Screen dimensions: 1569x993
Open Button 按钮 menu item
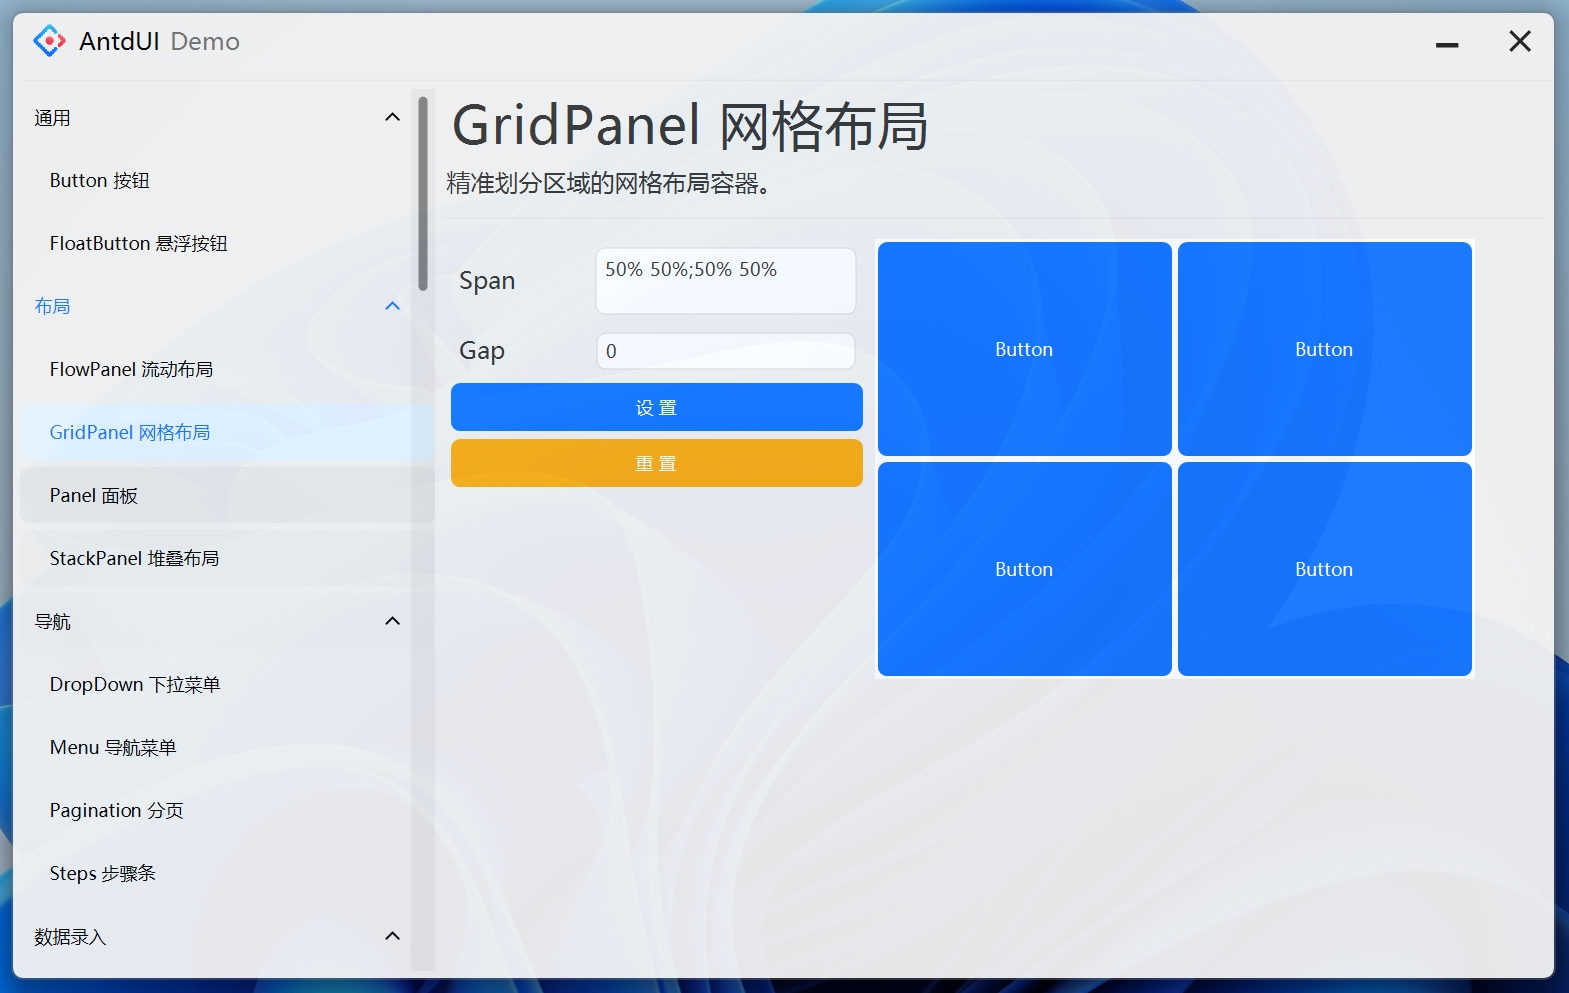[100, 181]
